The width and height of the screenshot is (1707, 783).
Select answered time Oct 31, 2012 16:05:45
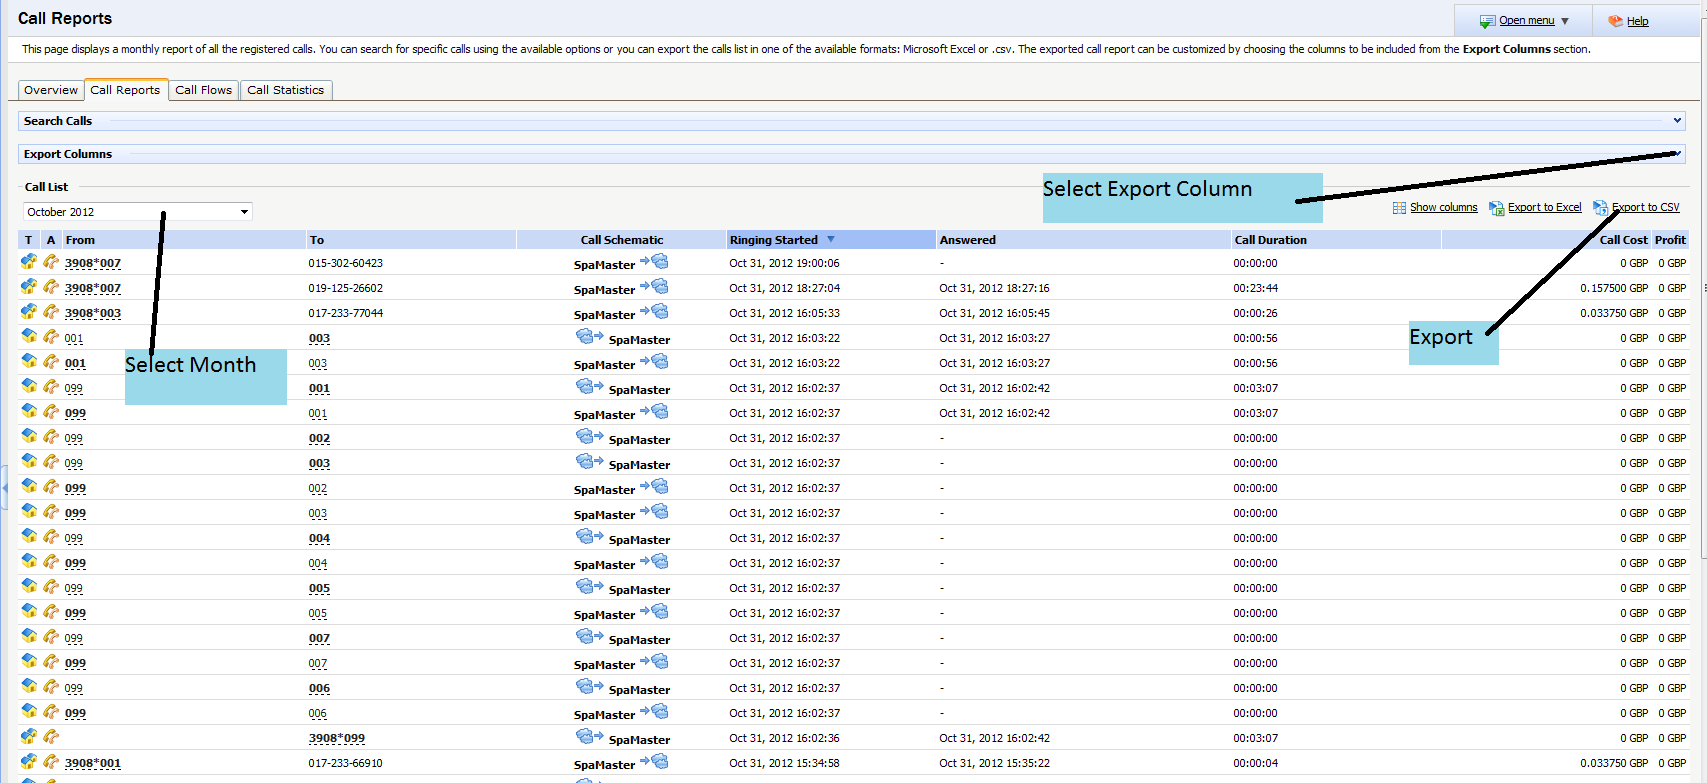click(x=994, y=314)
